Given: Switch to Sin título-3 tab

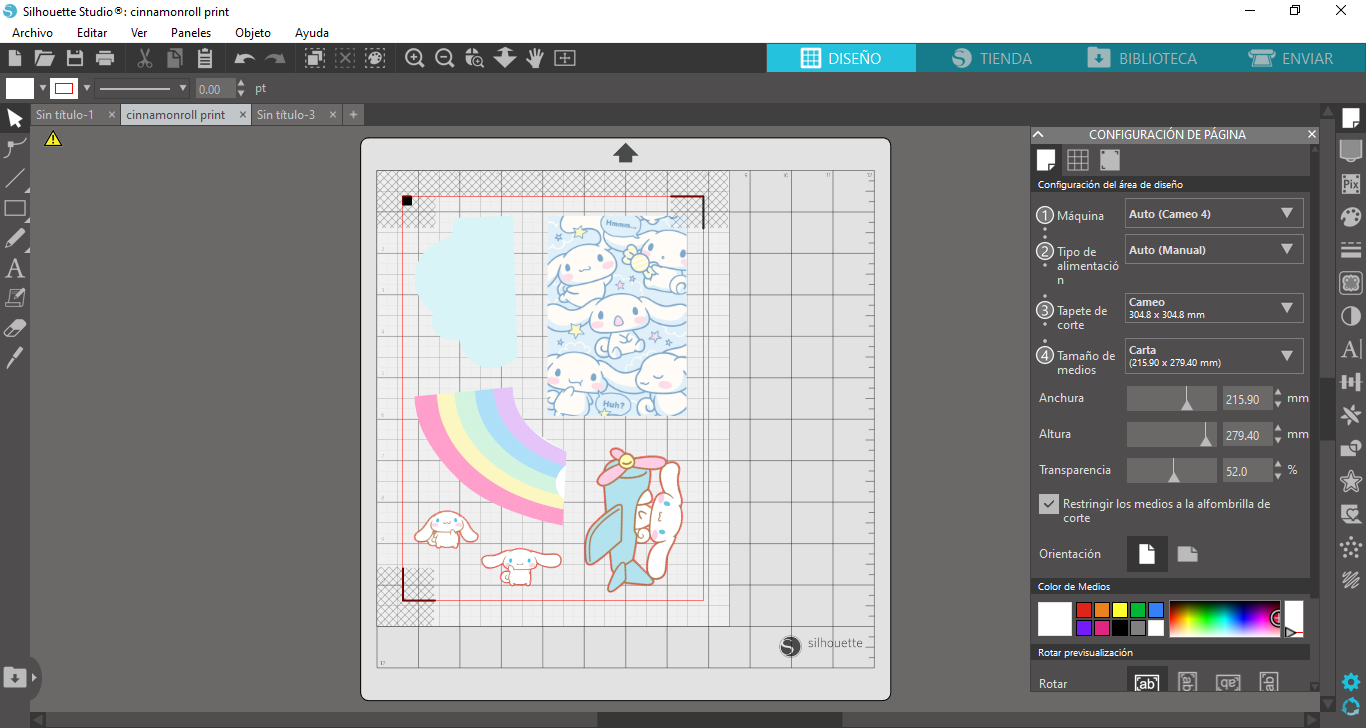Looking at the screenshot, I should (286, 115).
